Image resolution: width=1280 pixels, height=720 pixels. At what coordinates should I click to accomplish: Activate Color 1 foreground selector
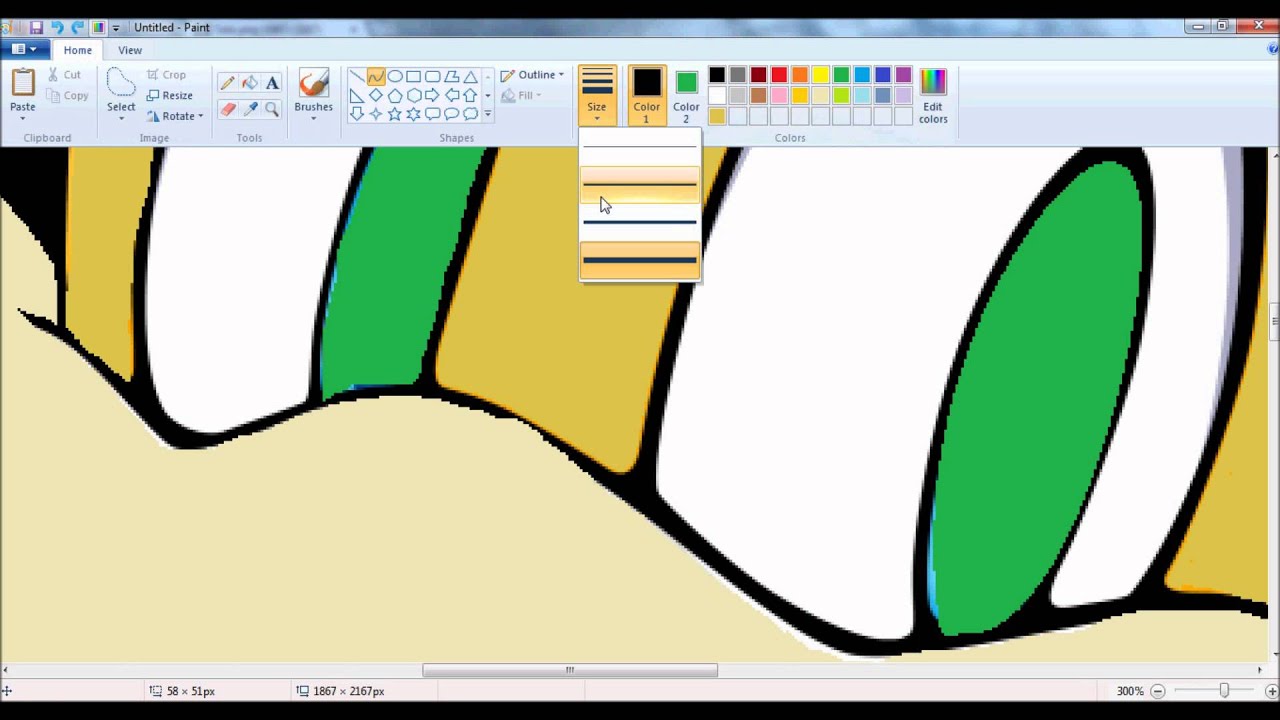click(646, 96)
